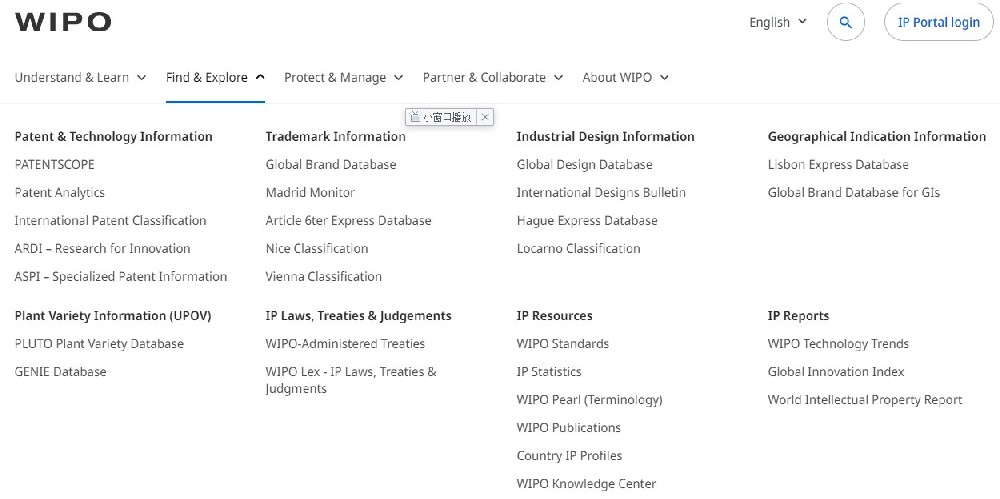This screenshot has height=499, width=1000.
Task: Select Vienna Classification
Action: click(x=323, y=277)
